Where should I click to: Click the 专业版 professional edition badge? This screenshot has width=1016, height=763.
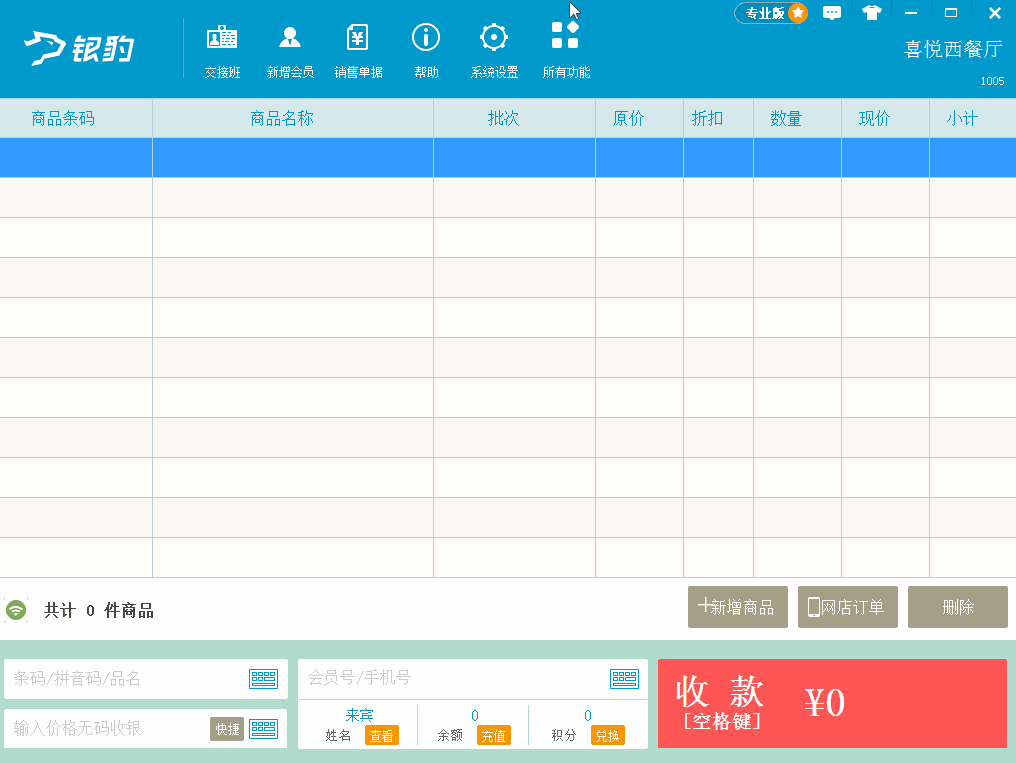point(771,13)
